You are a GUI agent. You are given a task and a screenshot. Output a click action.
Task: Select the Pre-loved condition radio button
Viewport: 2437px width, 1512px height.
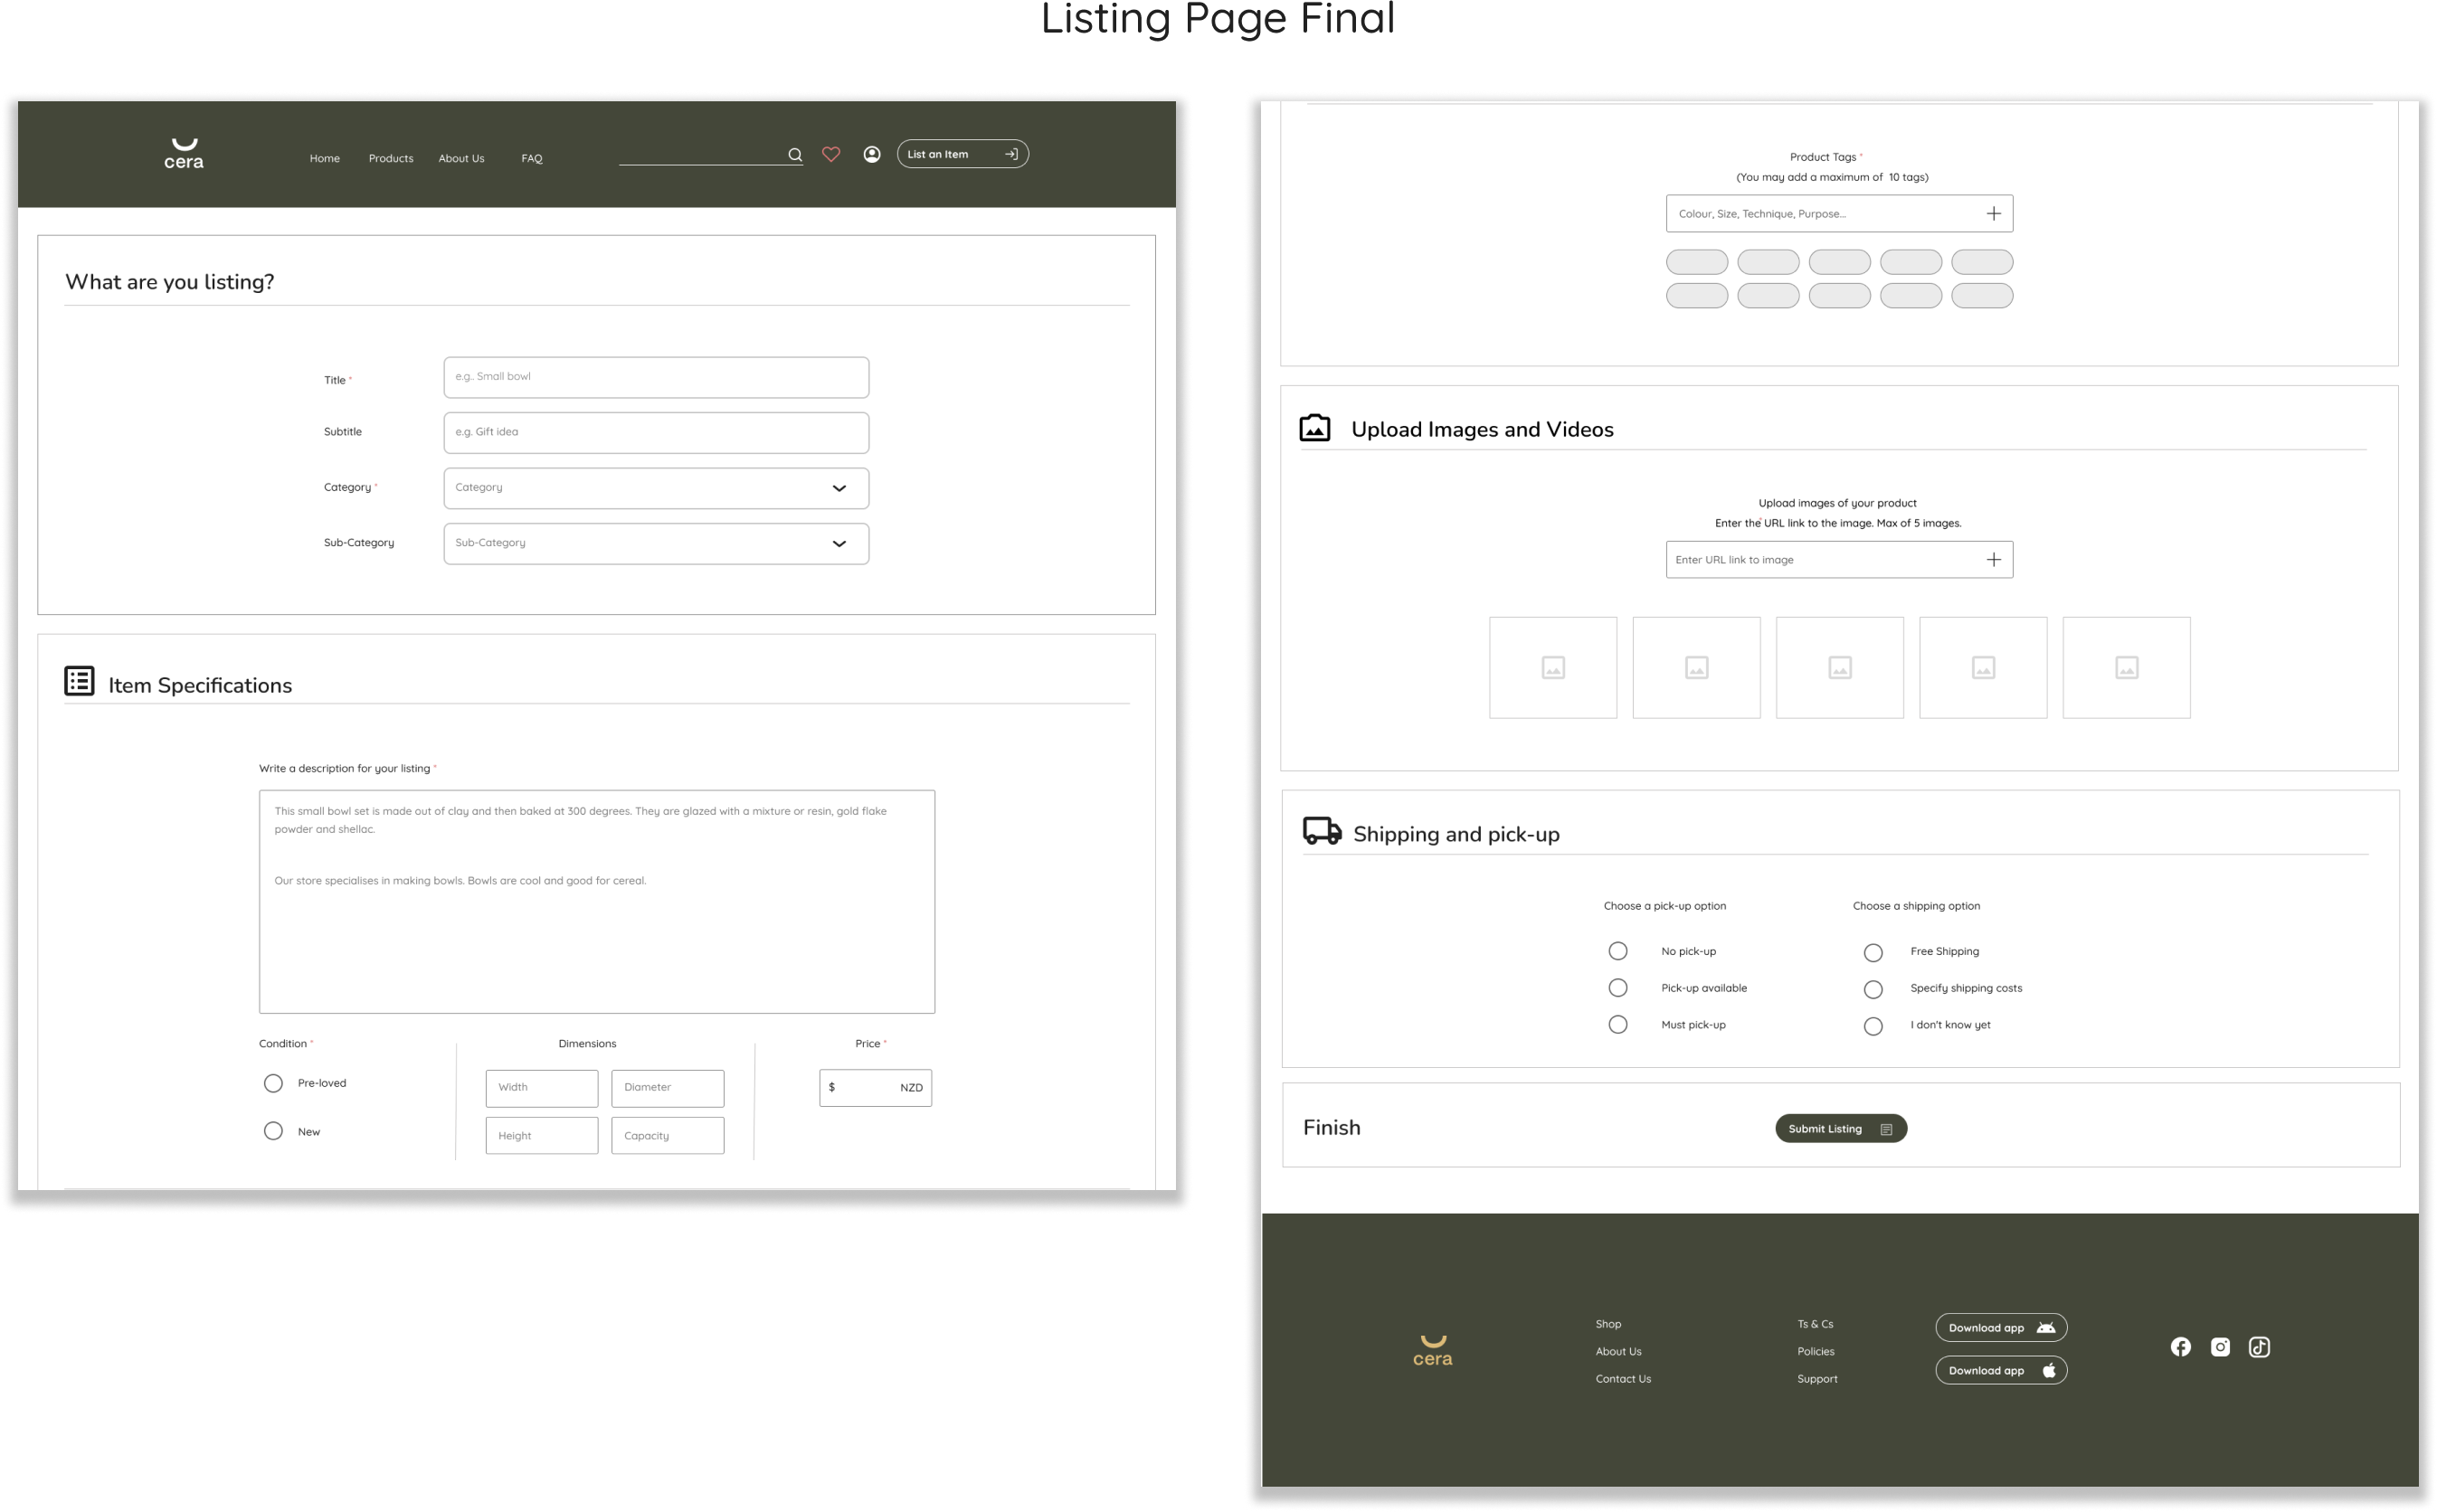(x=273, y=1083)
